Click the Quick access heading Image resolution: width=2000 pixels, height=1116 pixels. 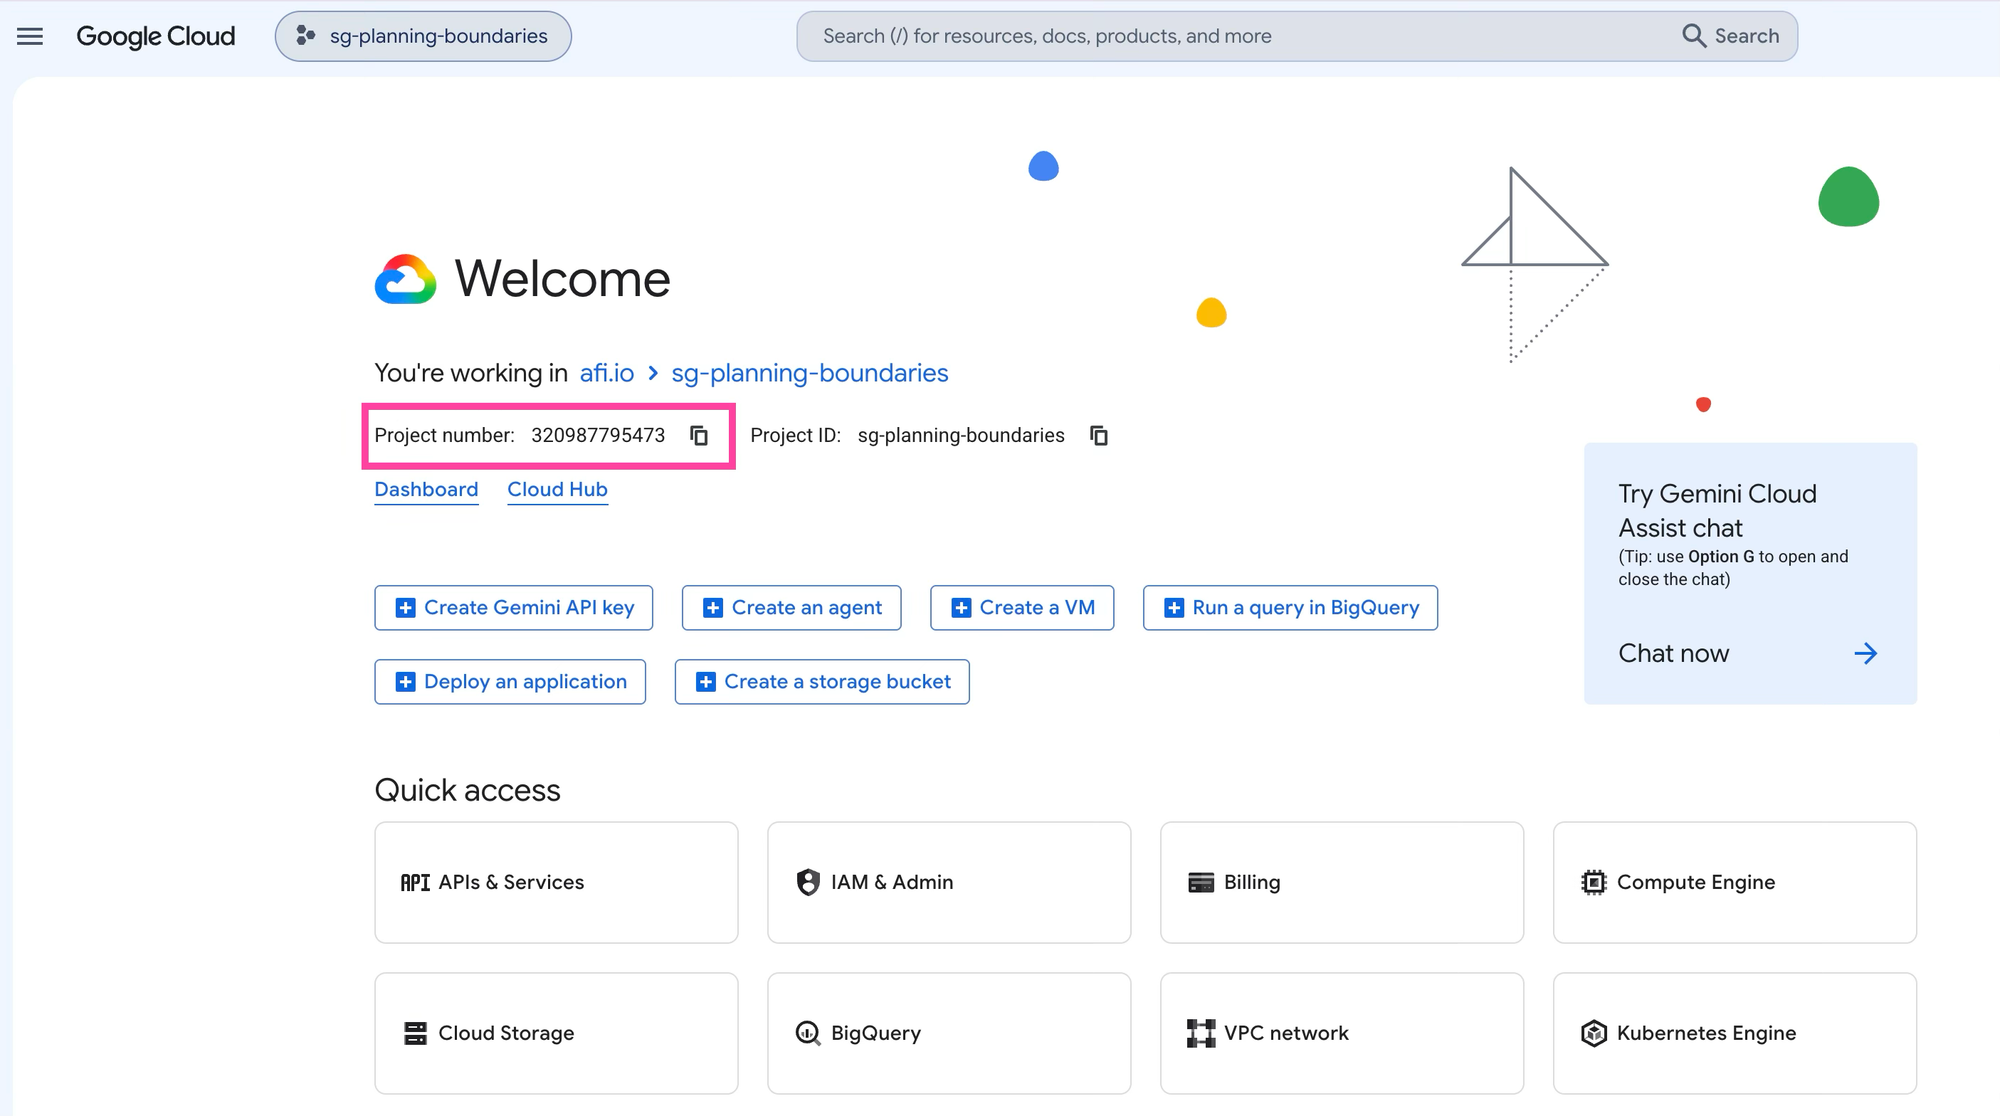point(467,790)
